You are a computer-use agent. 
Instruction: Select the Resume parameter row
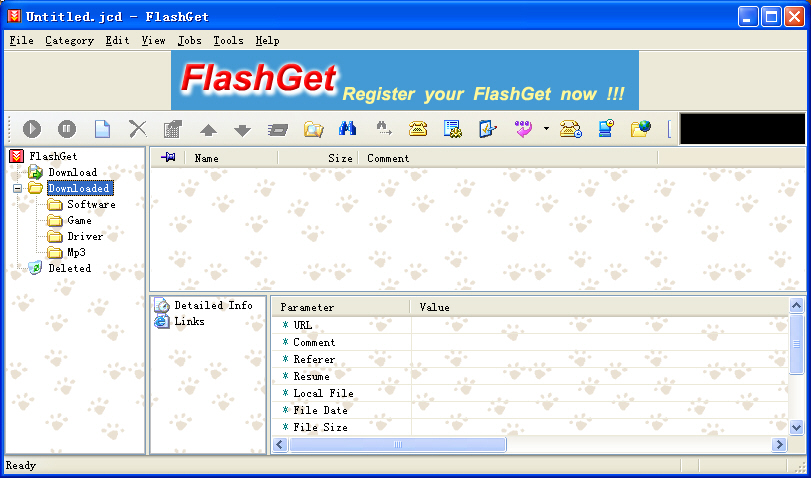coord(530,376)
